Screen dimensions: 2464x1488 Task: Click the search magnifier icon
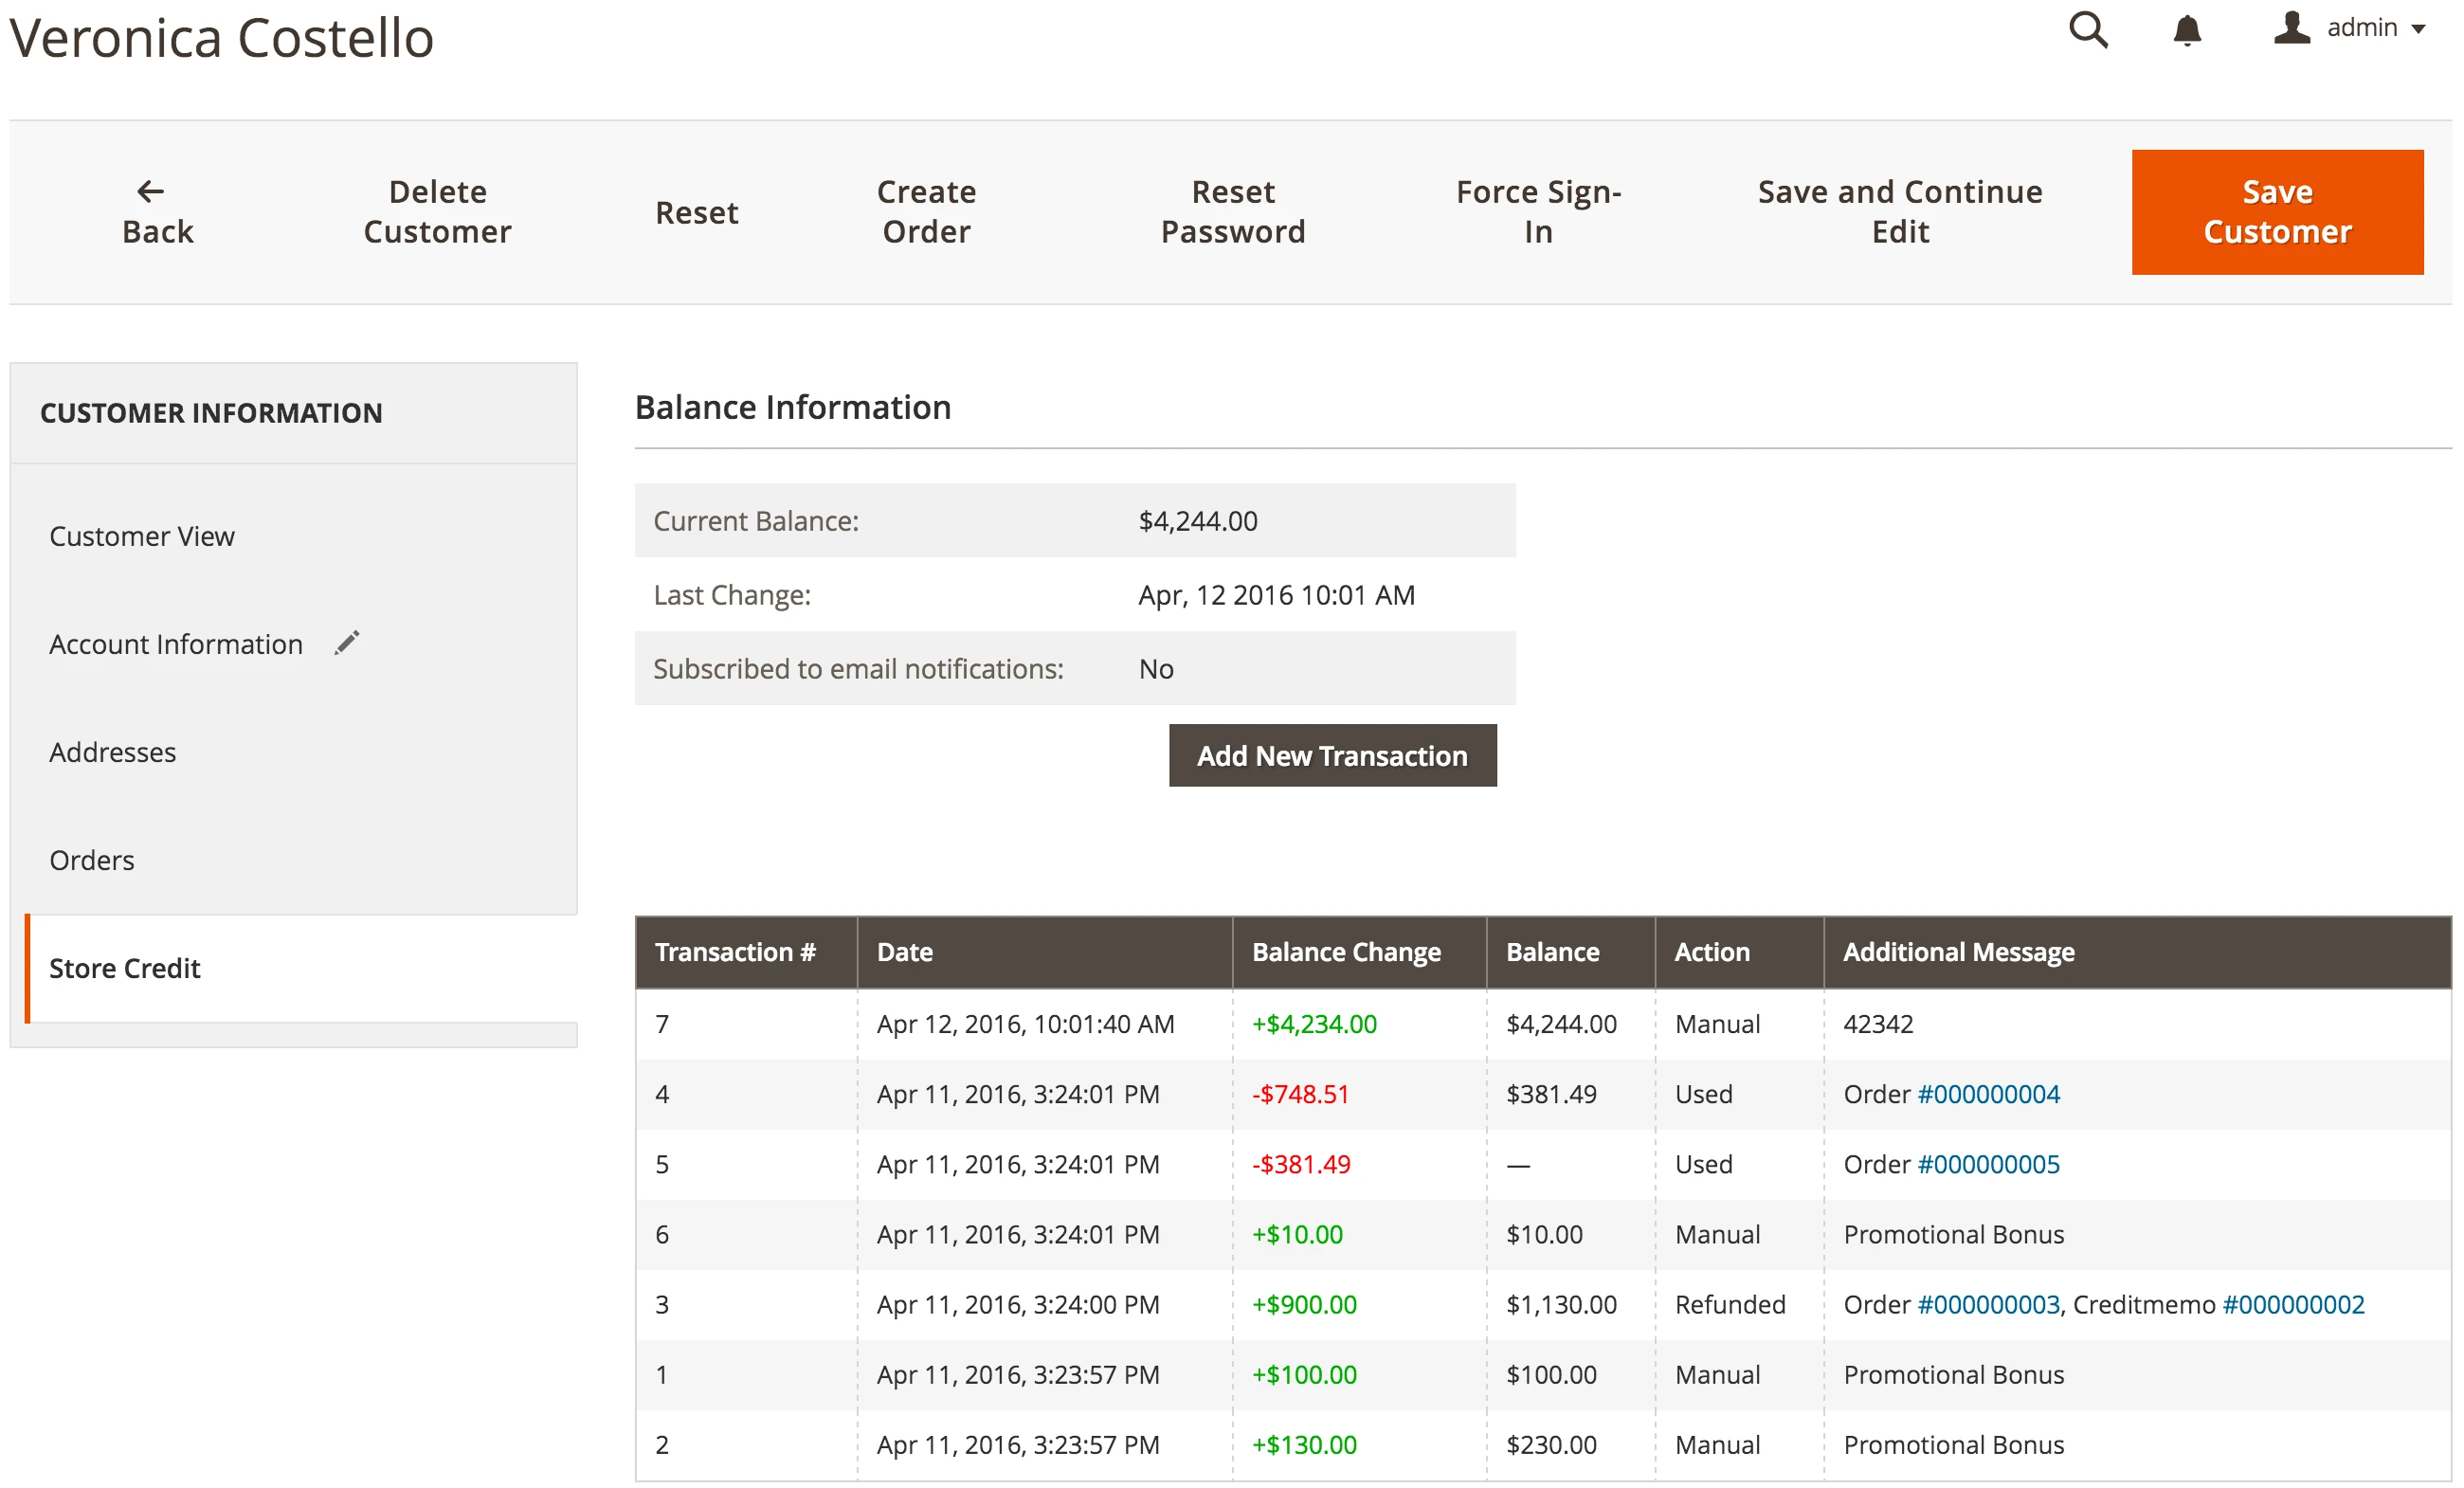coord(2088,30)
